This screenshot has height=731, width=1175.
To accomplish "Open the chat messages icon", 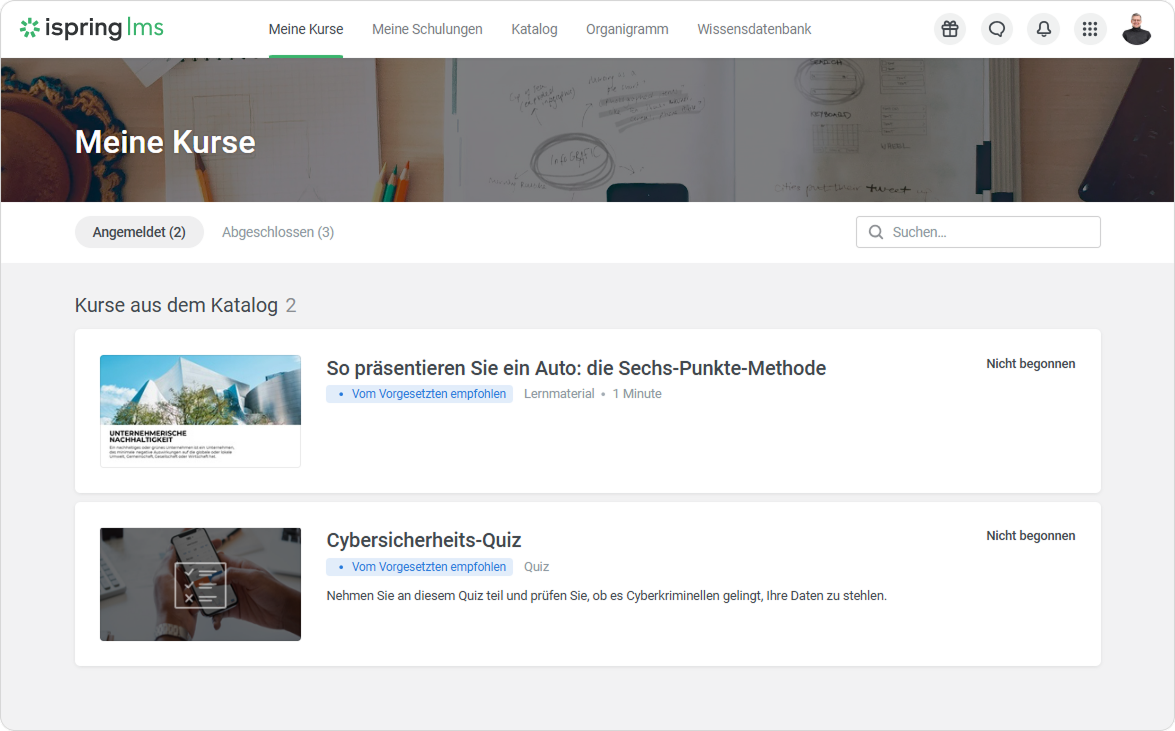I will pos(996,29).
